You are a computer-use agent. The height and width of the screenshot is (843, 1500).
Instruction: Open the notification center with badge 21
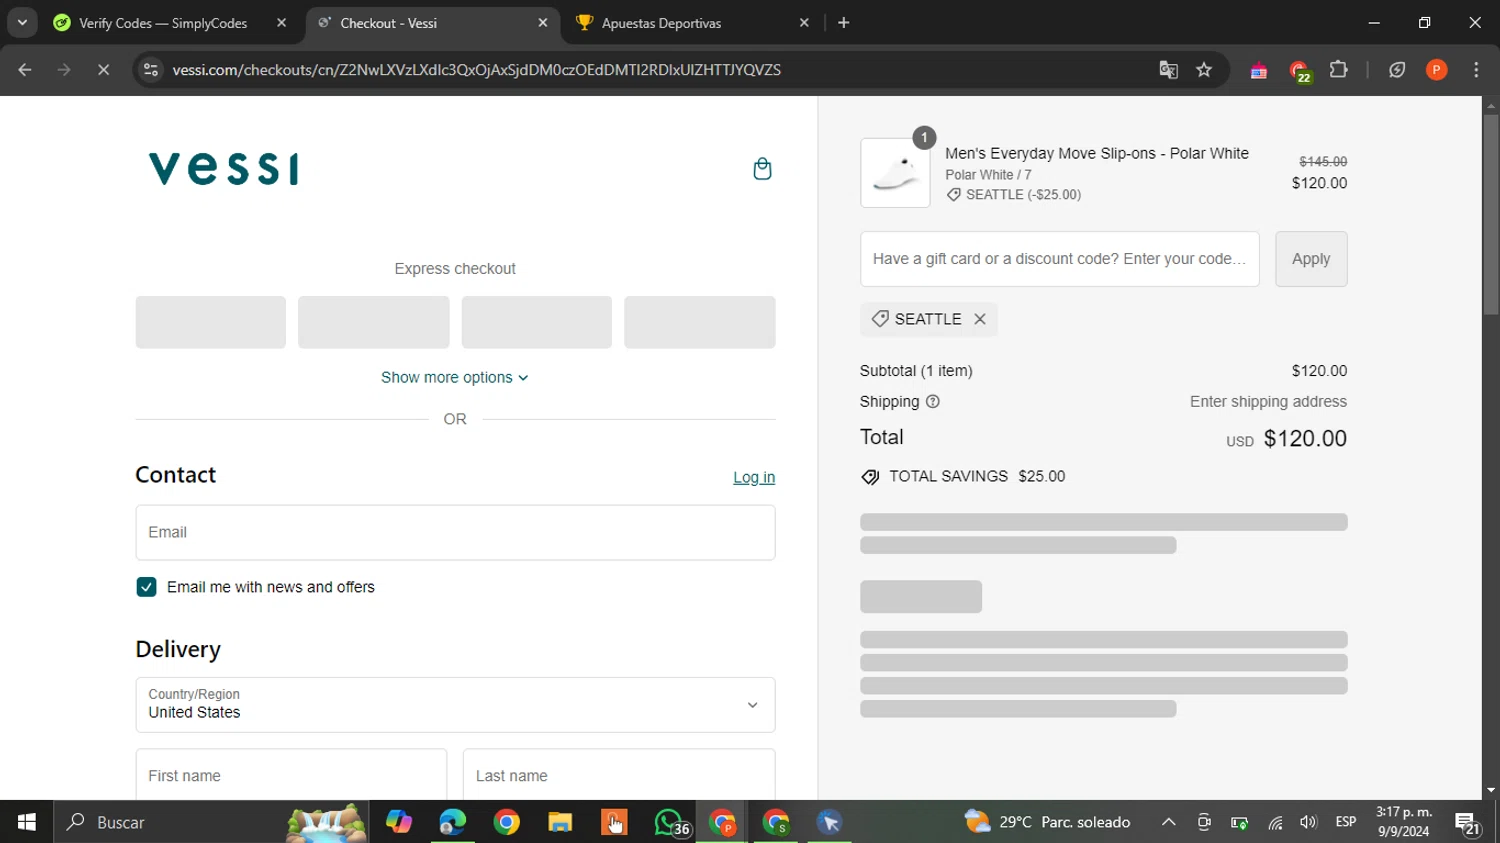tap(1467, 823)
